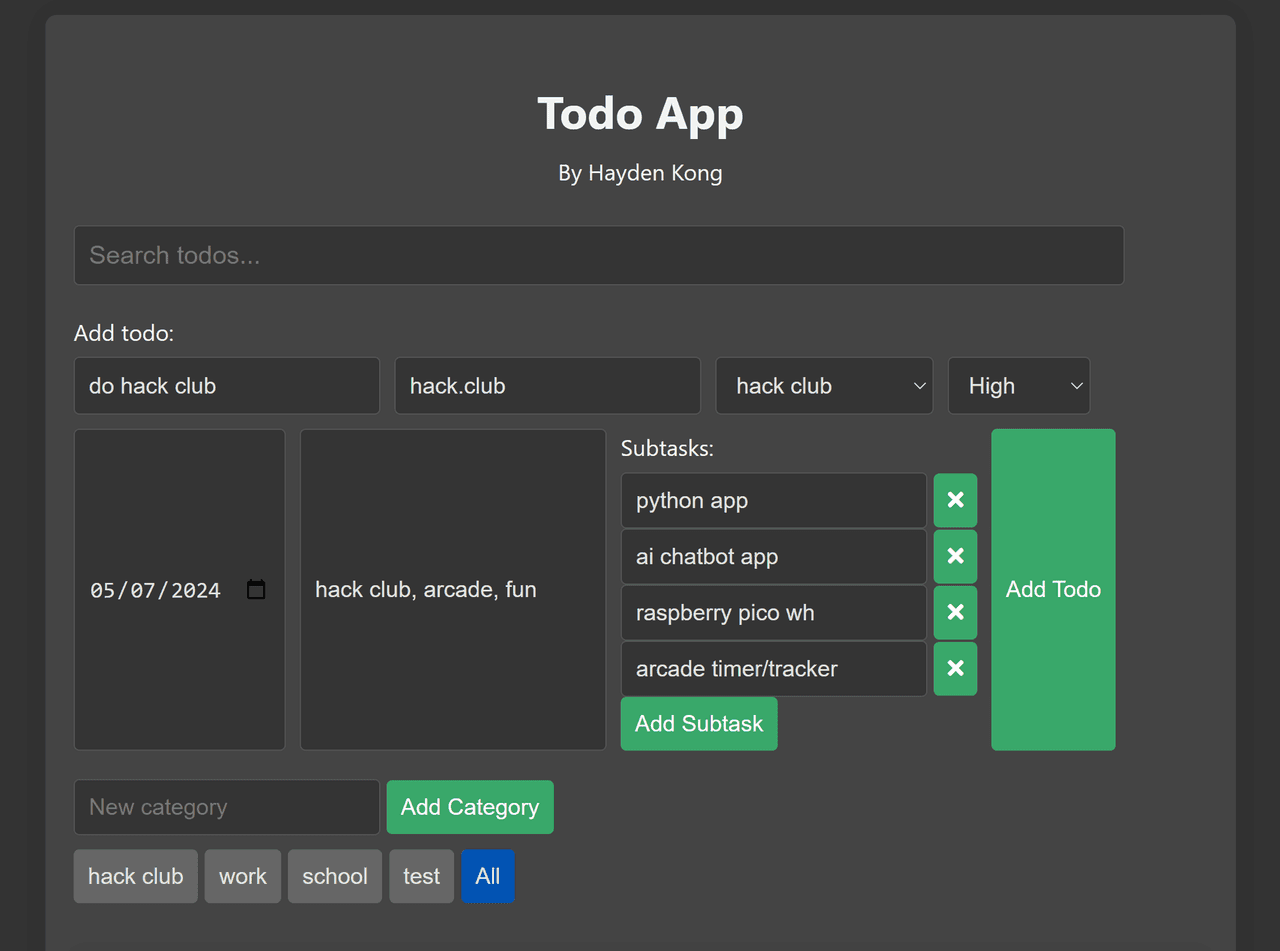Edit the tags field 'hack club, arcade, fun'
Viewport: 1280px width, 951px height.
point(452,589)
